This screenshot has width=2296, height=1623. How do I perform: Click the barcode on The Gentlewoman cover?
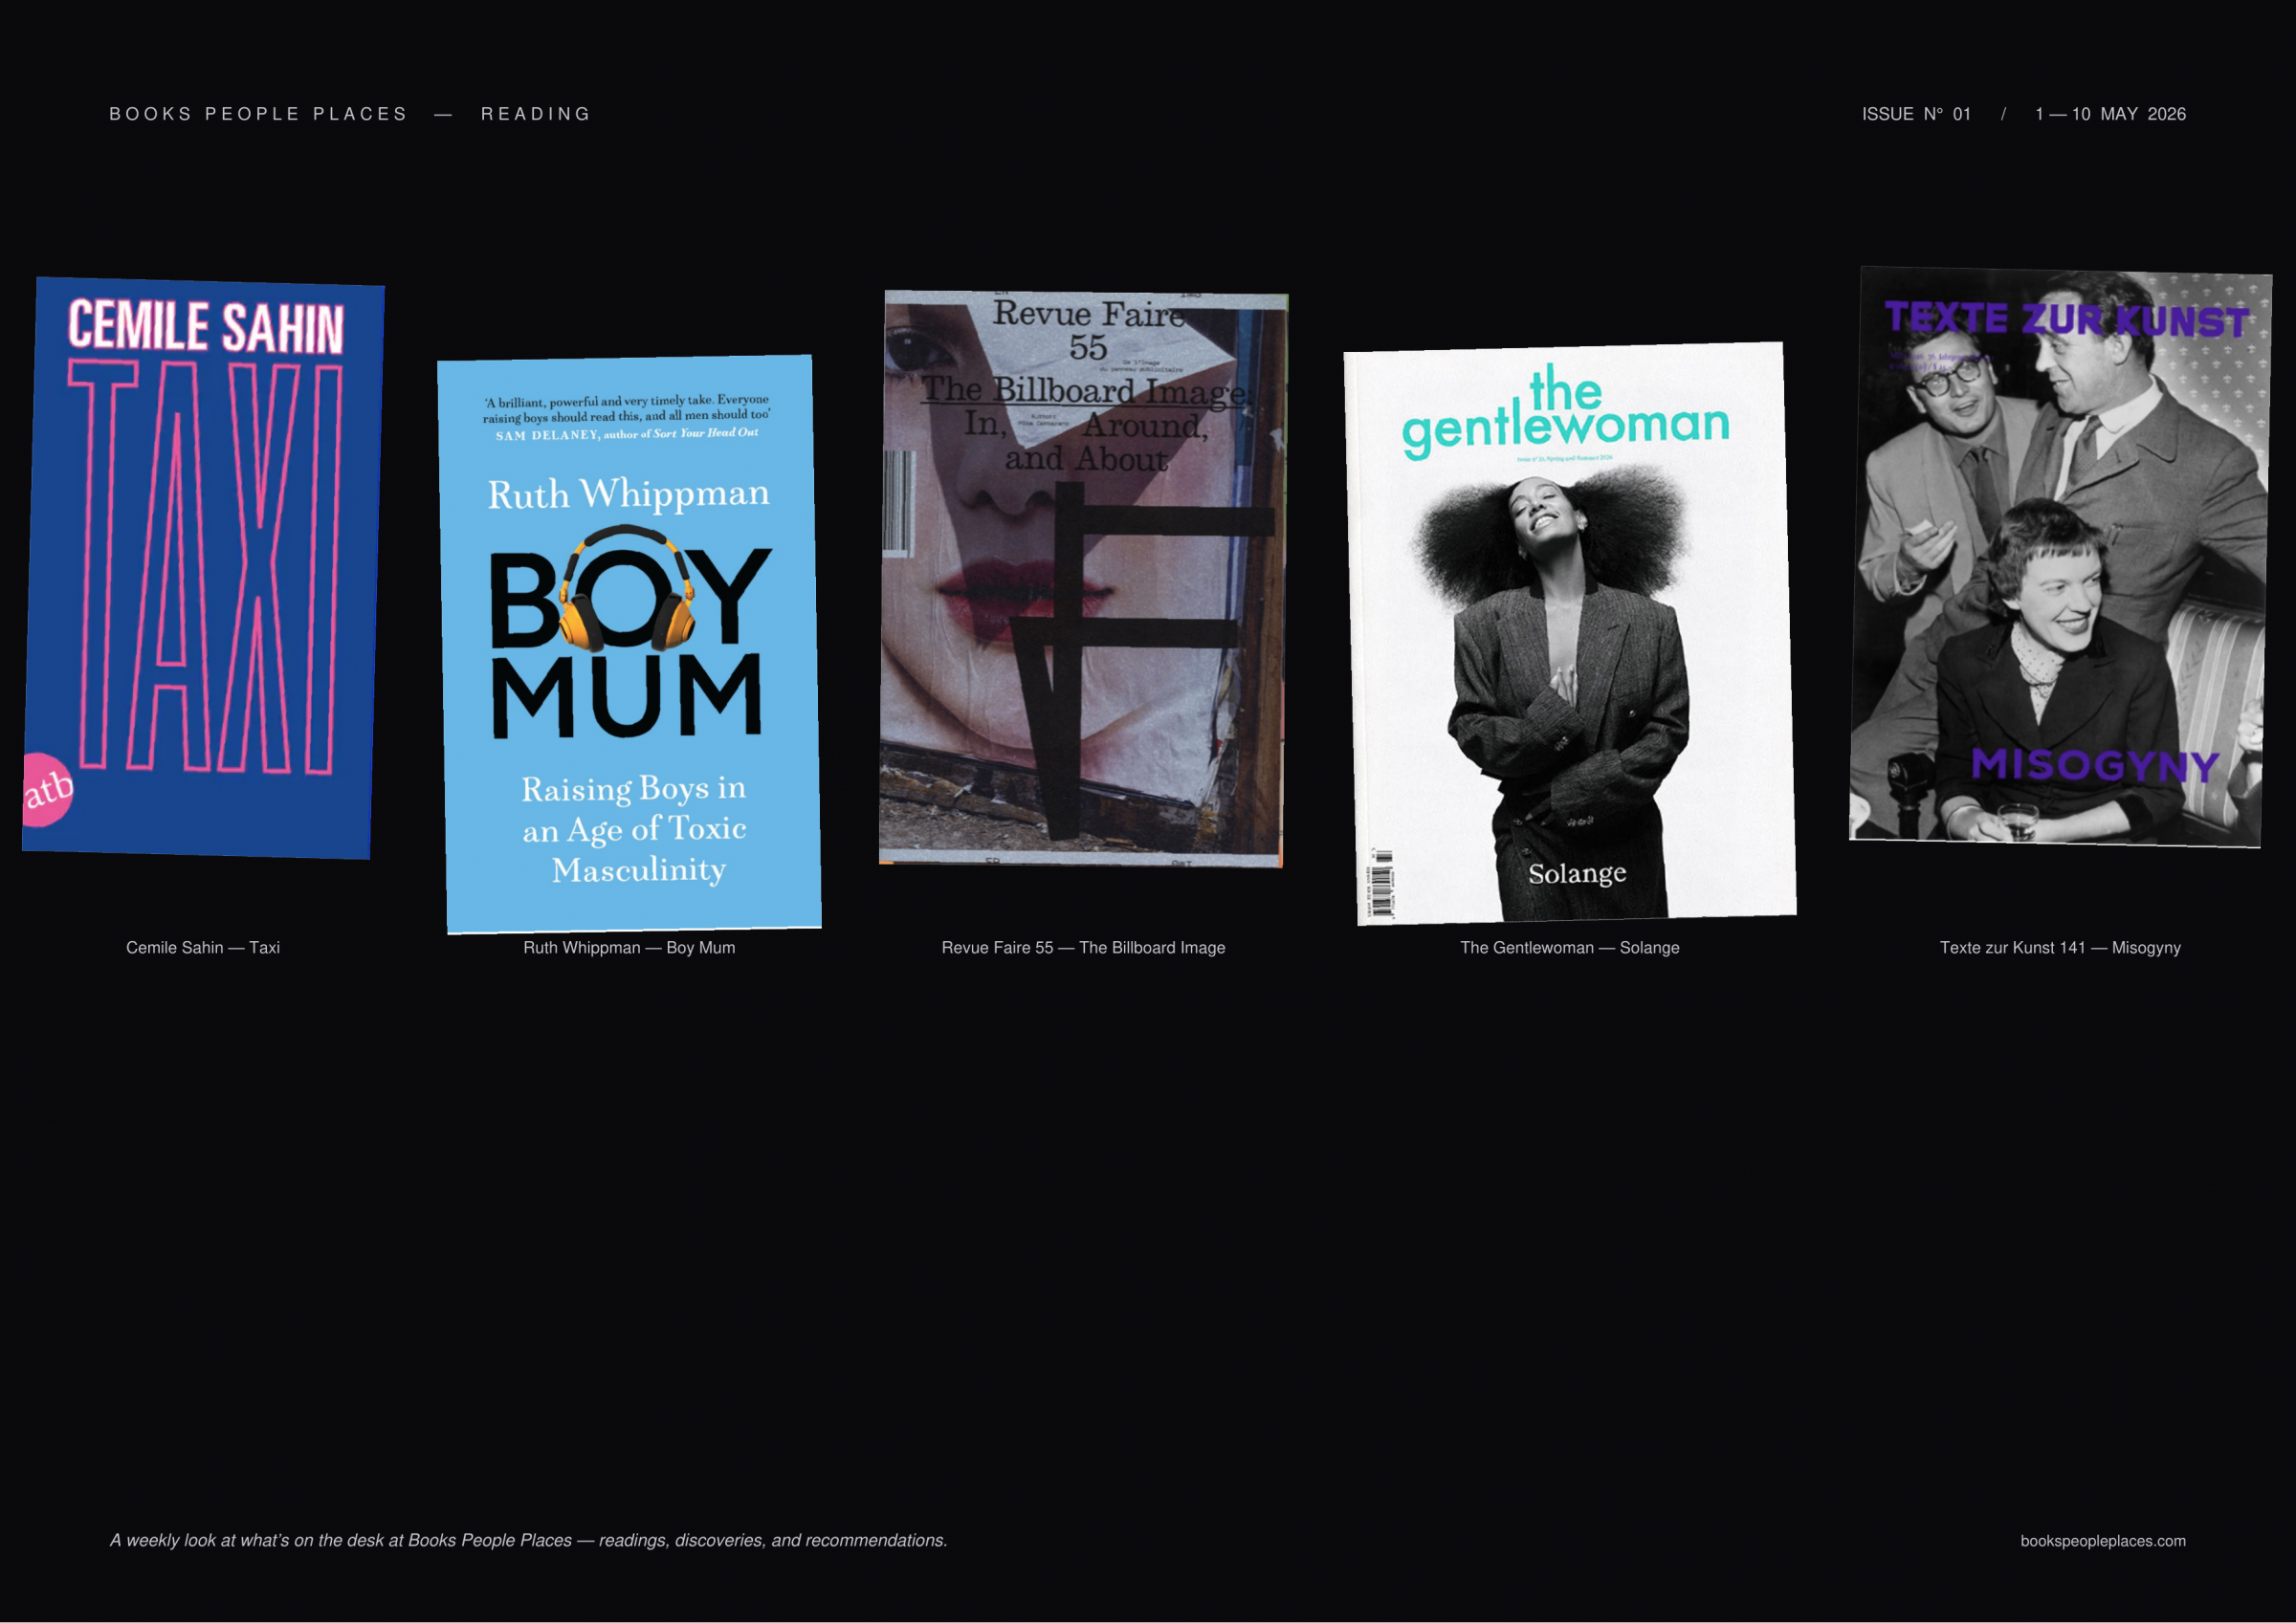click(x=1380, y=884)
